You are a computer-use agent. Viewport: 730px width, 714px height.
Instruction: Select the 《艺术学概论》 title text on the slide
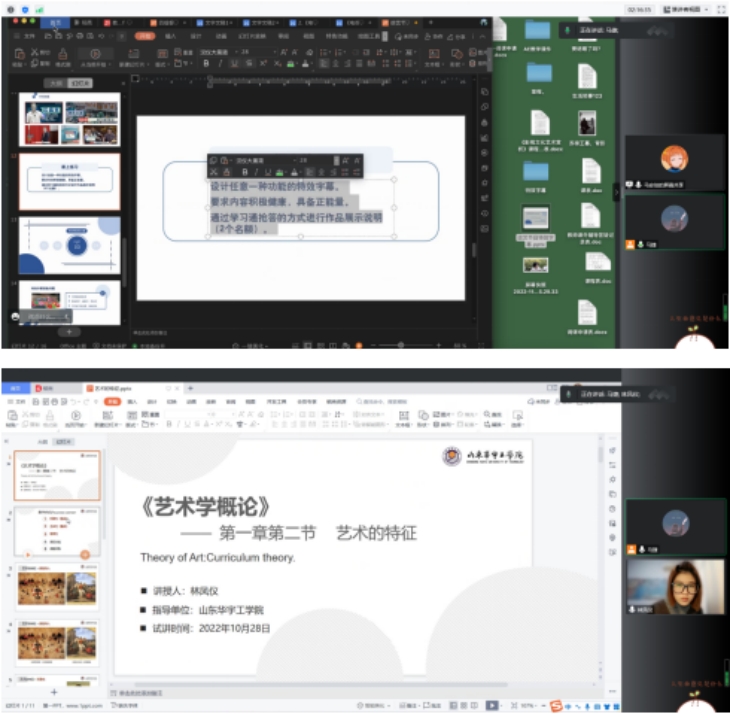click(206, 506)
